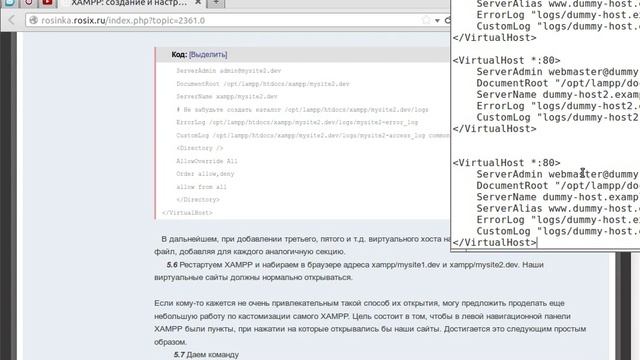Click the globe site identity icon
Viewport: 640px width, 360px height.
point(33,20)
